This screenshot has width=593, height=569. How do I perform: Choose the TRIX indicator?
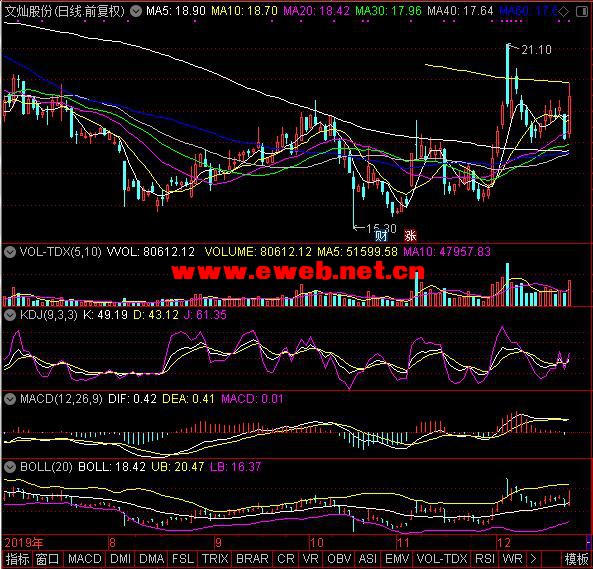click(215, 559)
